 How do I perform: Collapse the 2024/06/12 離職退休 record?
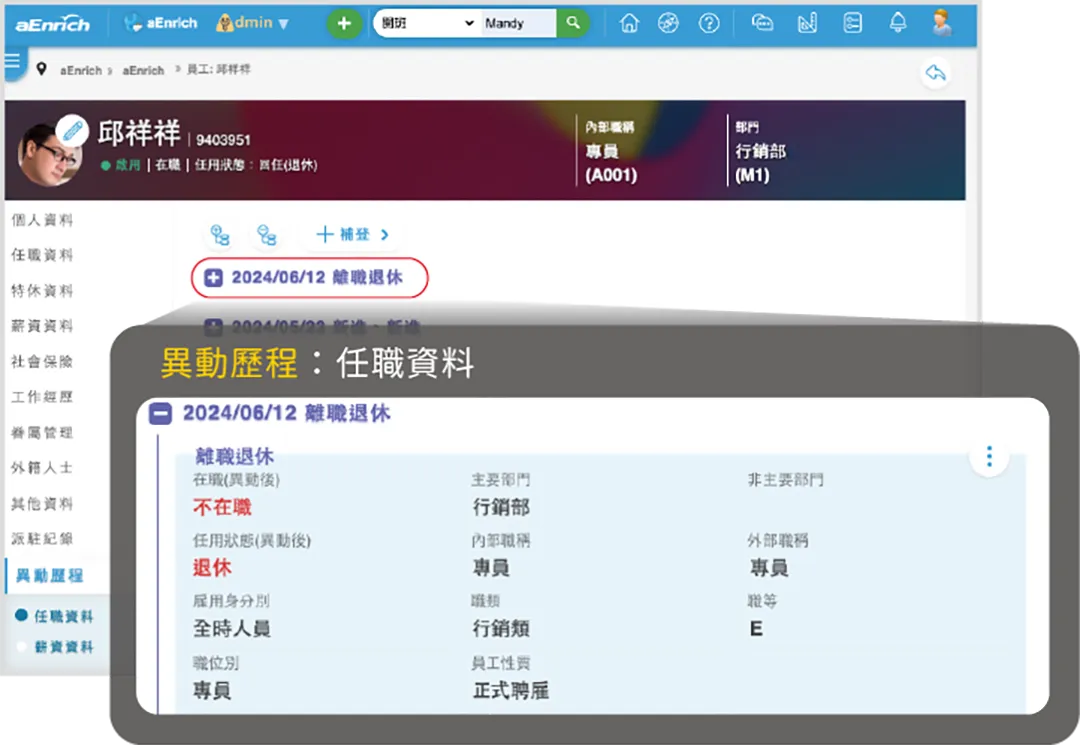click(159, 414)
